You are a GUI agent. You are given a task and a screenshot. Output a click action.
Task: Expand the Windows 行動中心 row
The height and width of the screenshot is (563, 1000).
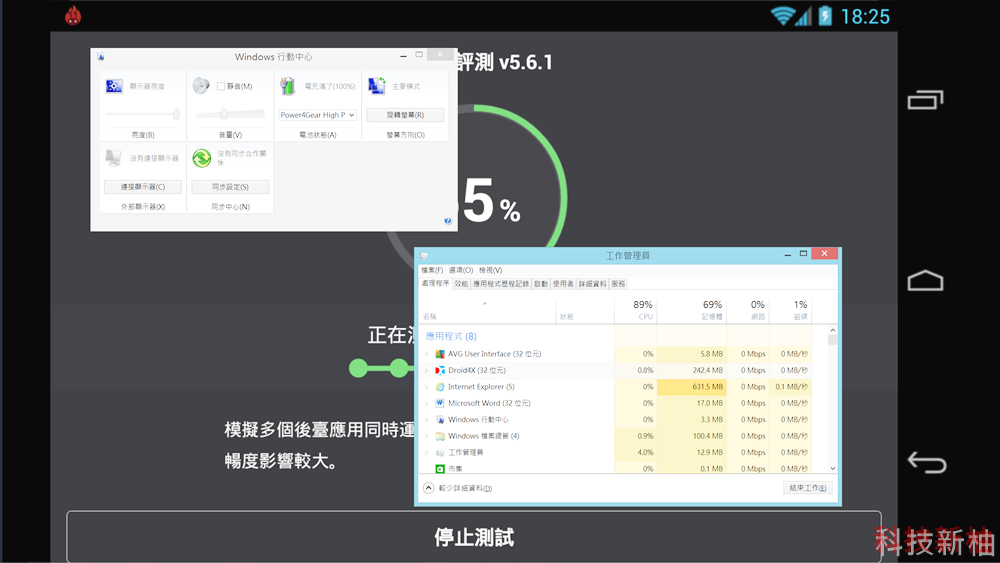coord(427,420)
